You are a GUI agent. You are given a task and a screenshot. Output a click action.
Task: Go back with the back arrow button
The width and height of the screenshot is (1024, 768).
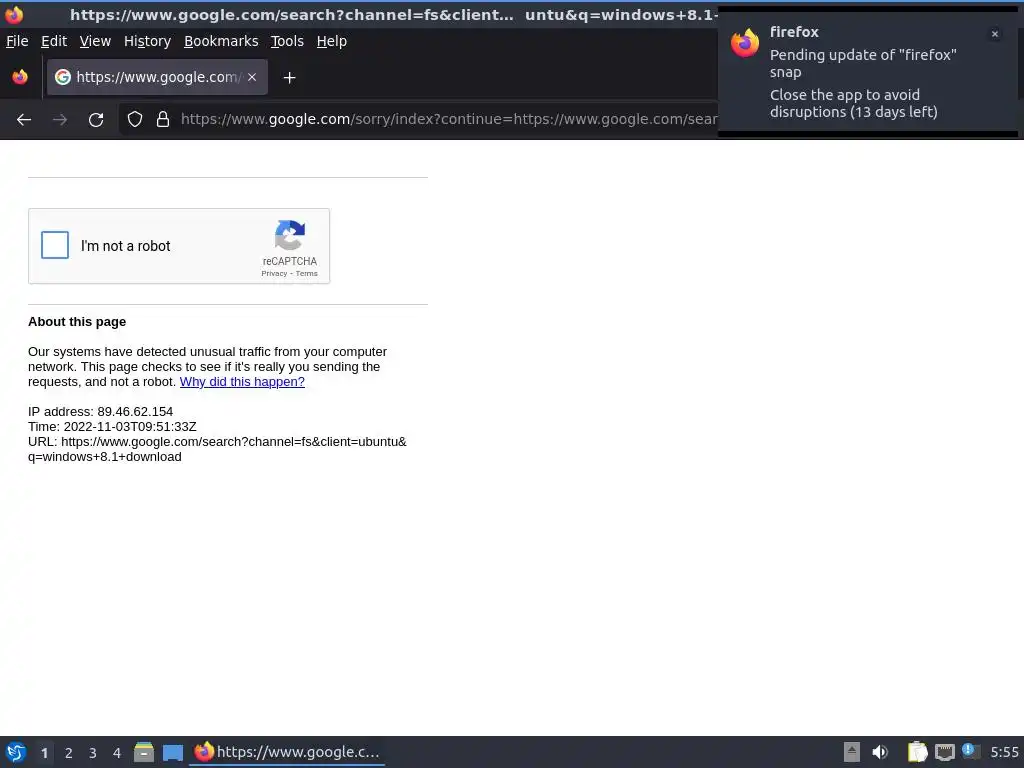24,120
